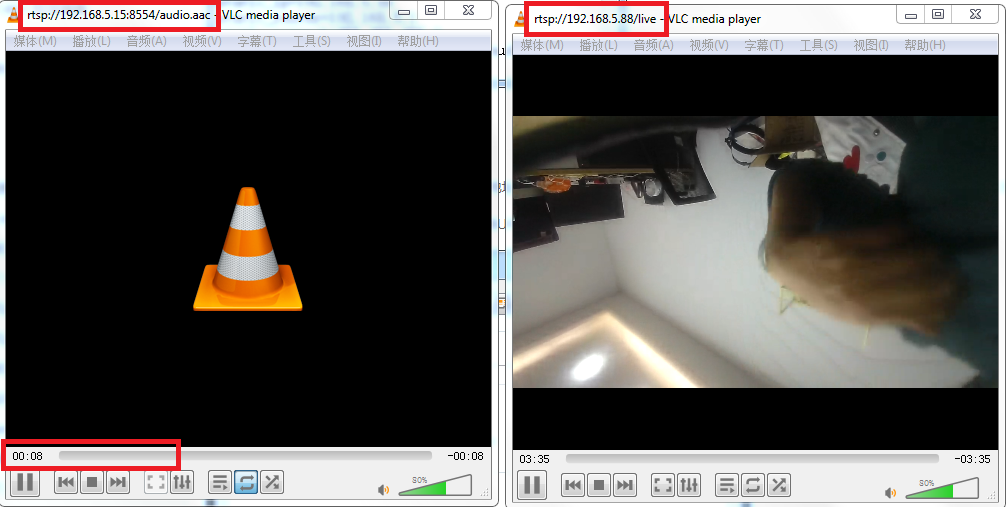Click elapsed time 00:08 in audio.aac window

tap(28, 456)
